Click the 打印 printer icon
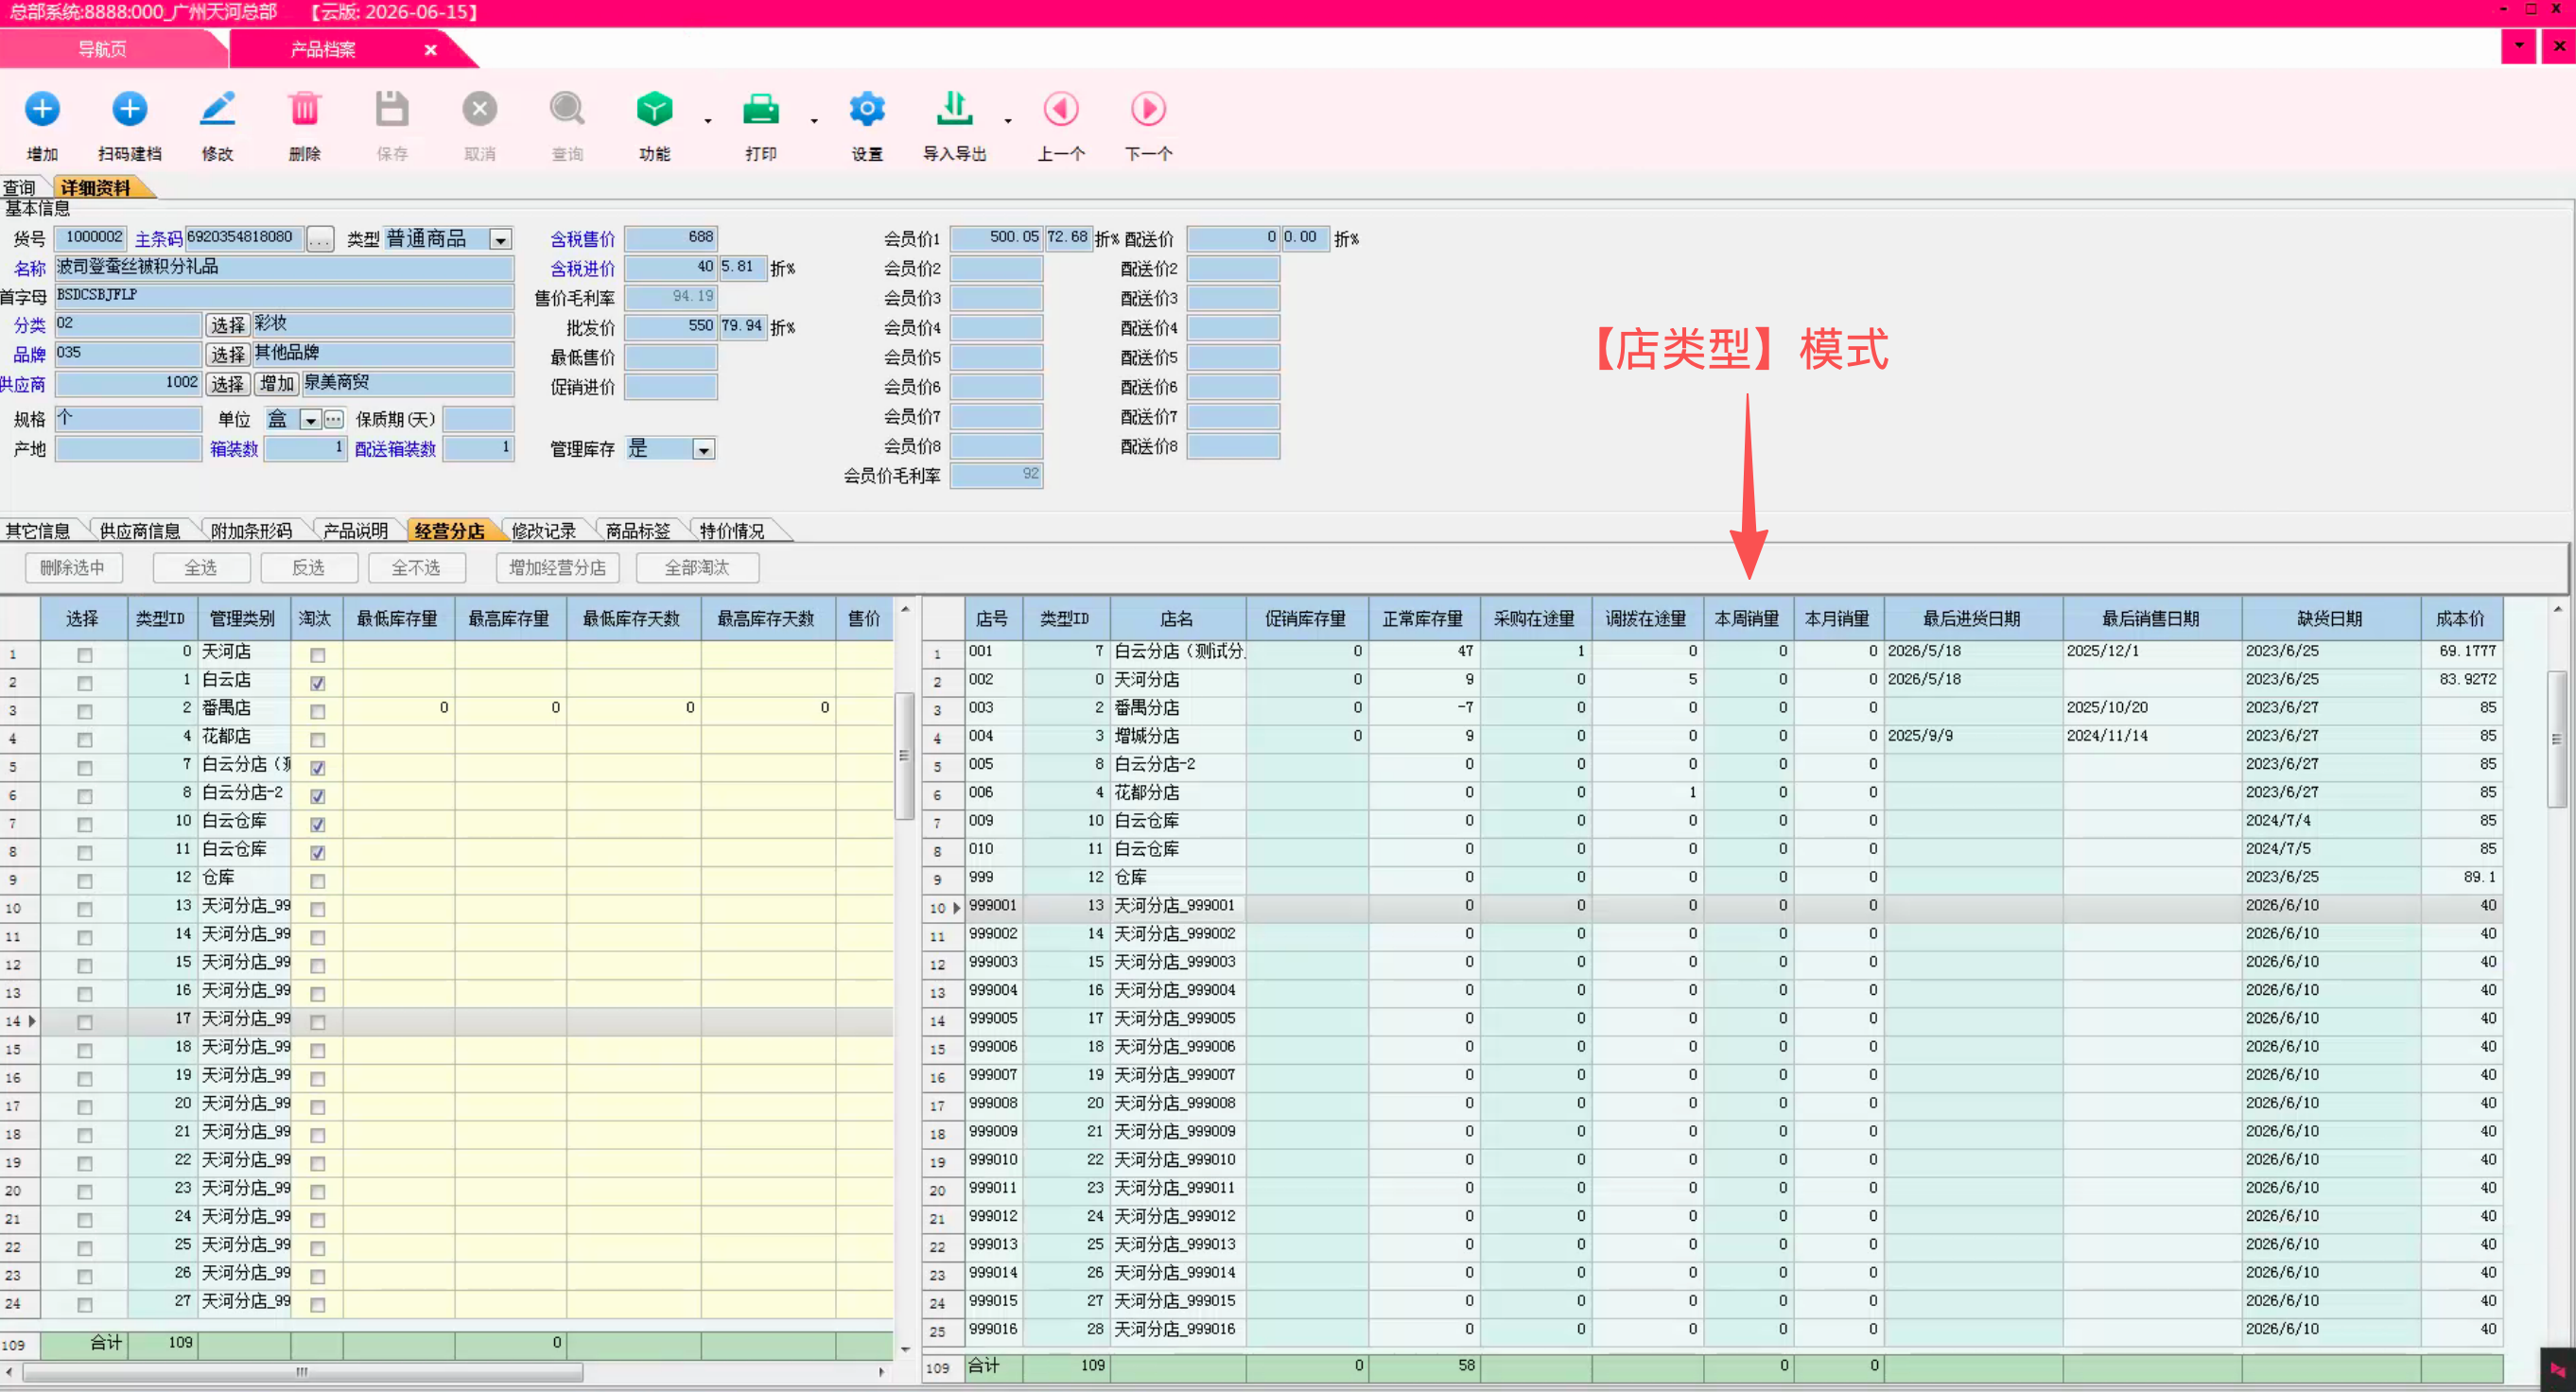 point(761,109)
